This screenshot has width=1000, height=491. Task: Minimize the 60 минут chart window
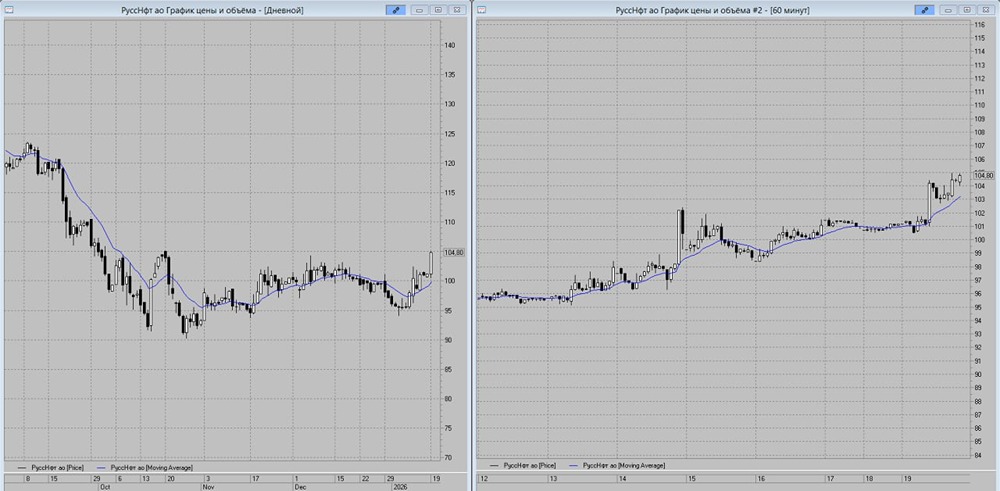coord(948,10)
